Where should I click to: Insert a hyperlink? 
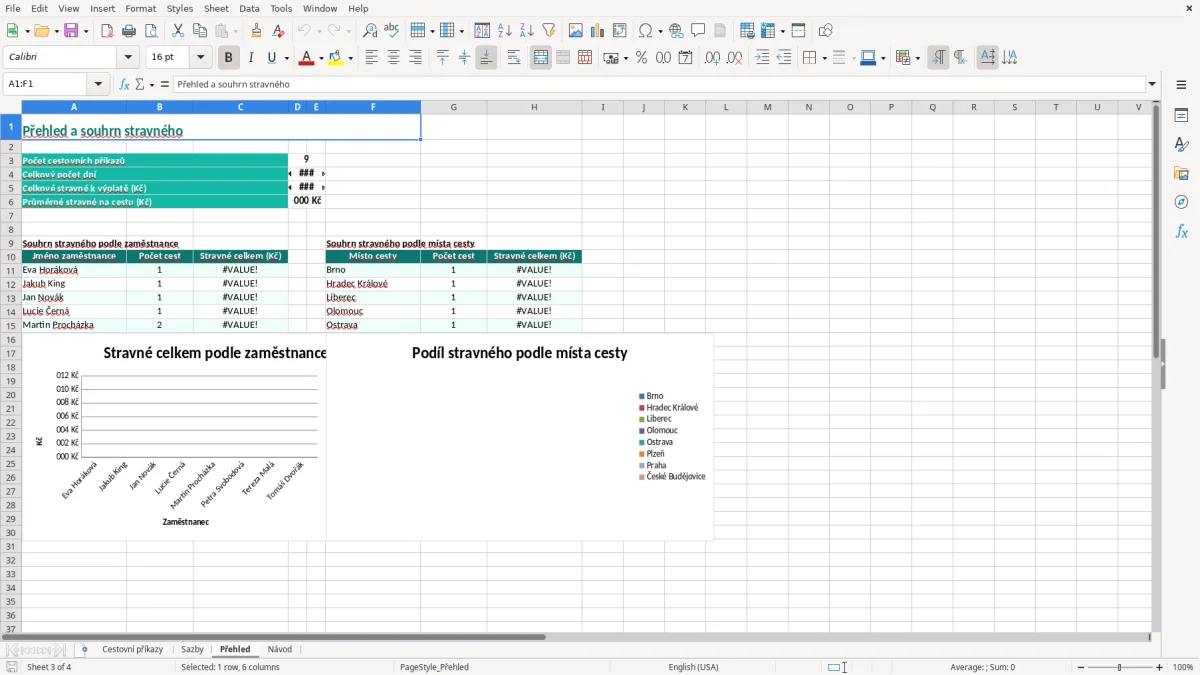click(x=677, y=31)
